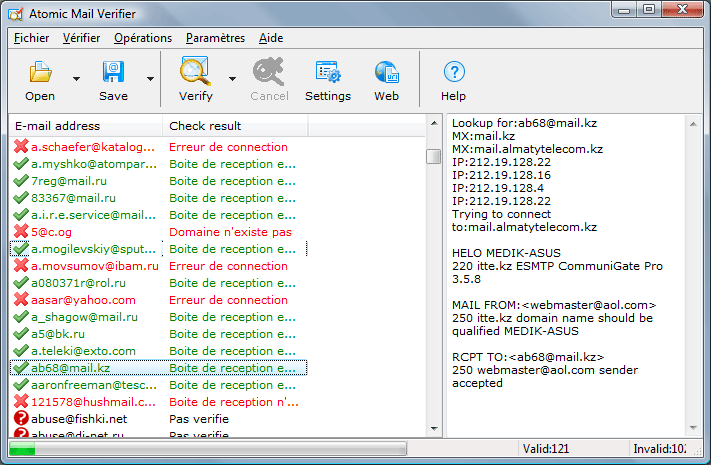Click 'IP:212.19.128.16' log line

coord(501,175)
